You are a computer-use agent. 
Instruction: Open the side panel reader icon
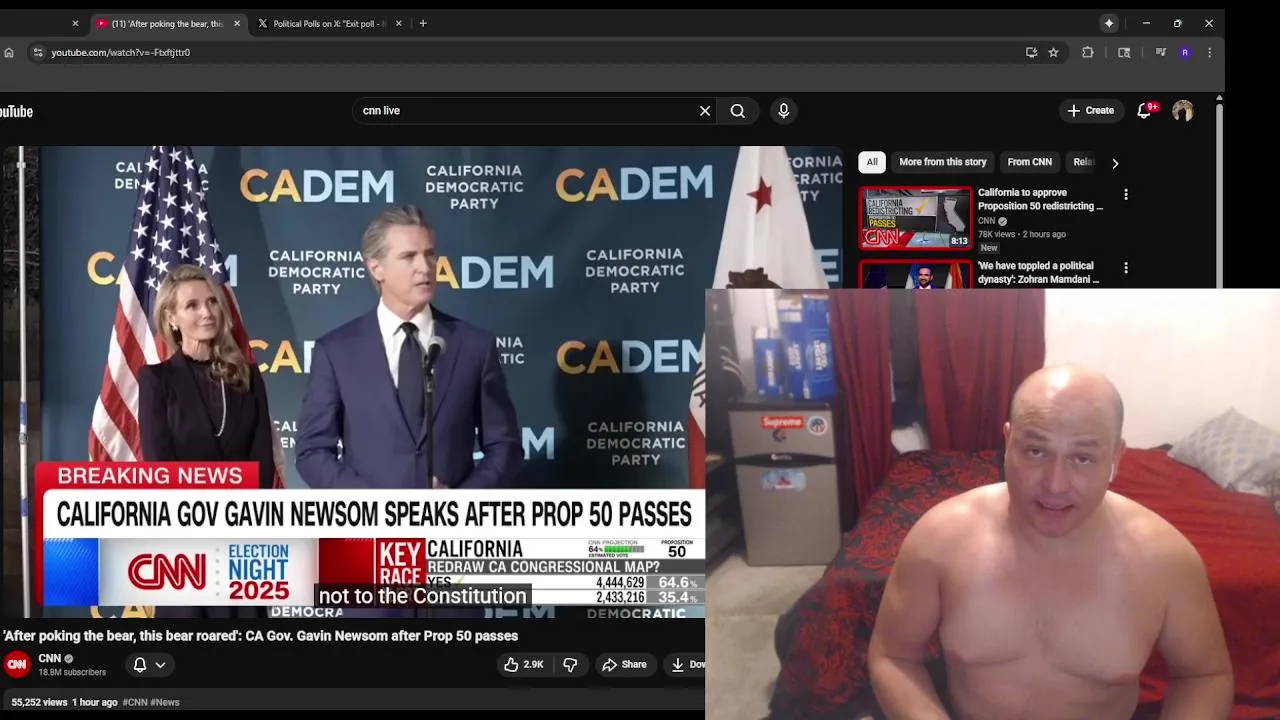(x=1124, y=52)
